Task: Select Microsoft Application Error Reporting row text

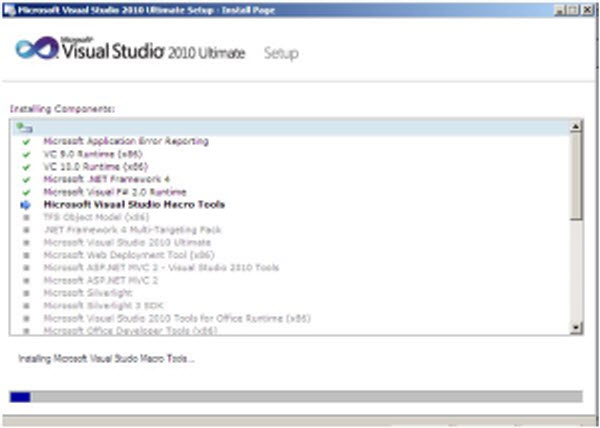Action: click(126, 141)
